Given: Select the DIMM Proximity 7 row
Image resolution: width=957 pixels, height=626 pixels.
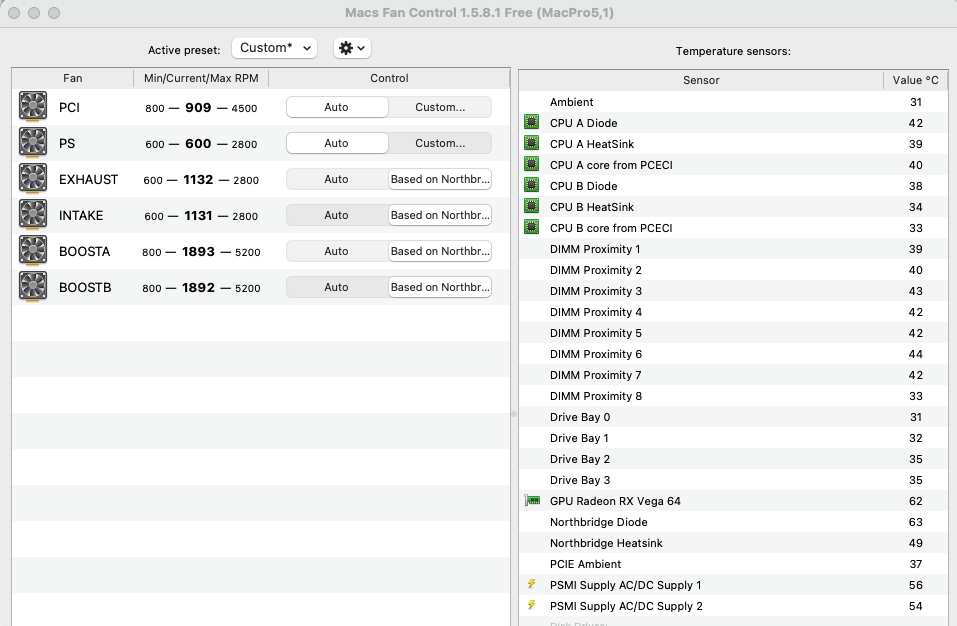Looking at the screenshot, I should click(734, 375).
